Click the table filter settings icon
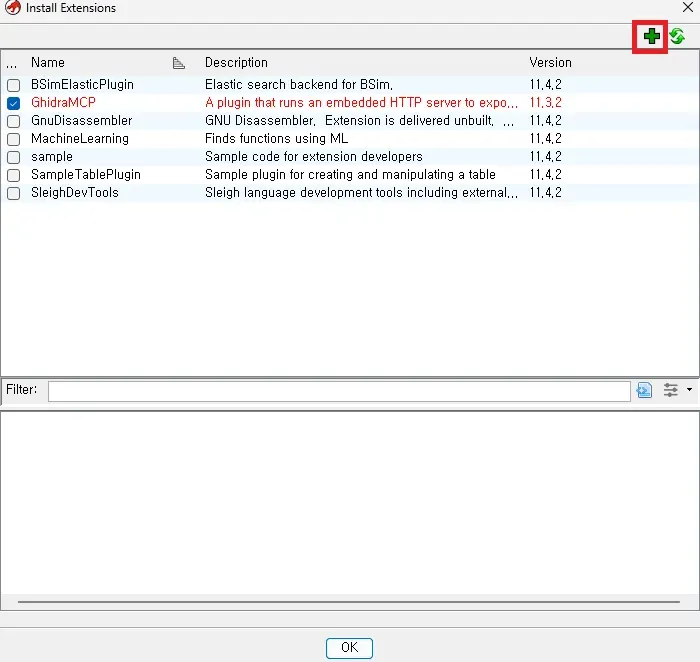700x662 pixels. click(x=671, y=390)
